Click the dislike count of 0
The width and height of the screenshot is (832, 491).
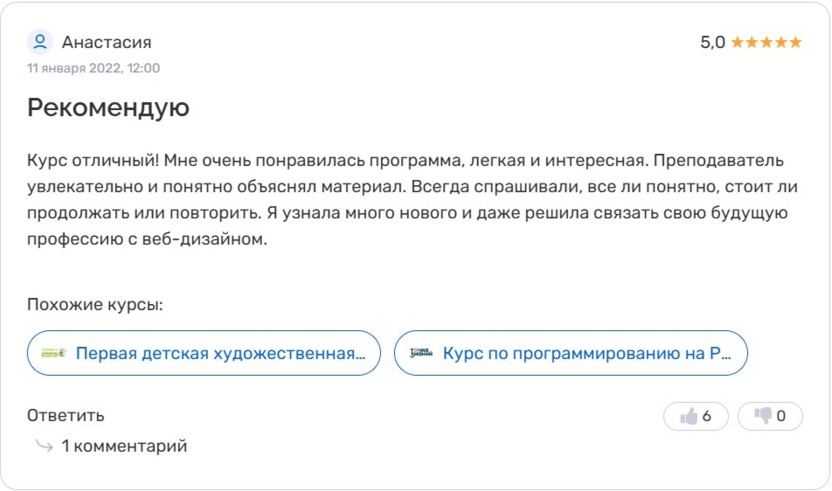[x=781, y=416]
